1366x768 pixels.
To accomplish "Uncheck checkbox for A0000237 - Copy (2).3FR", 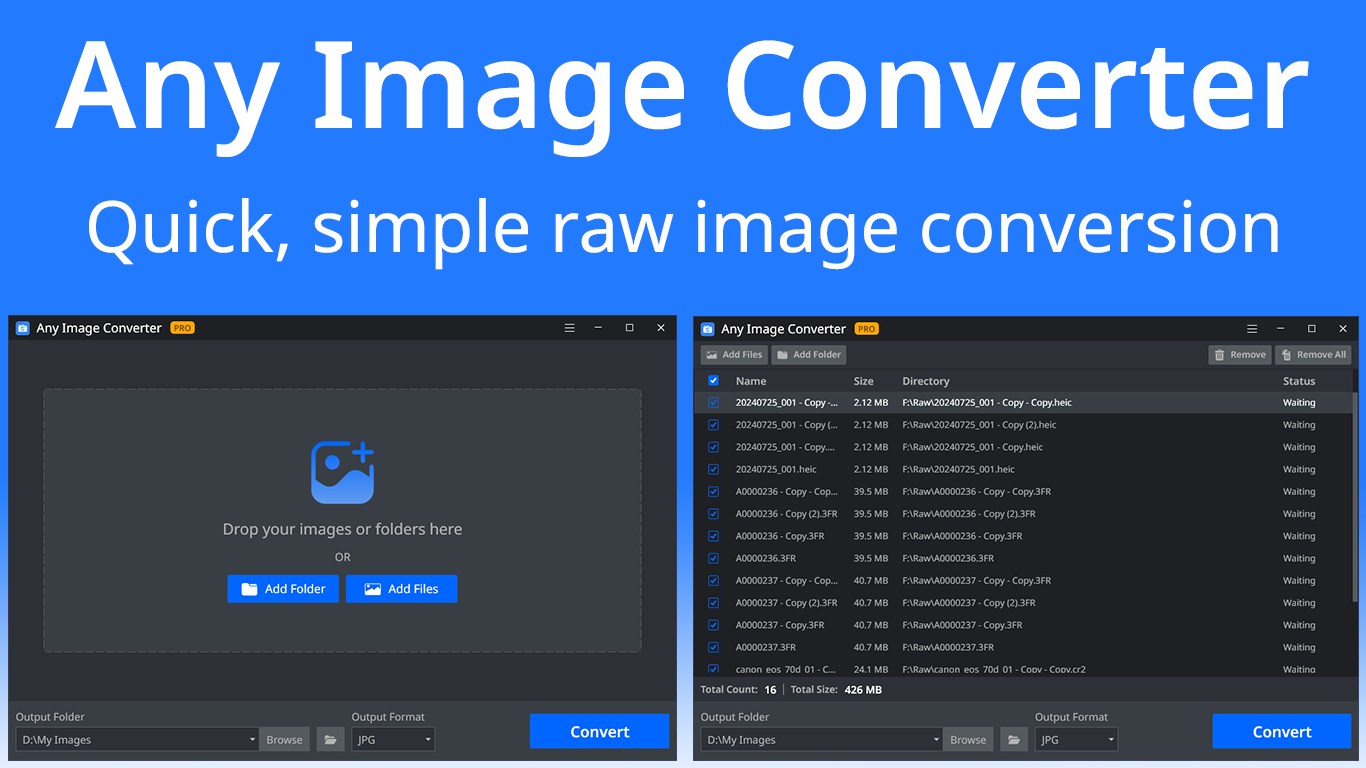I will (x=713, y=603).
